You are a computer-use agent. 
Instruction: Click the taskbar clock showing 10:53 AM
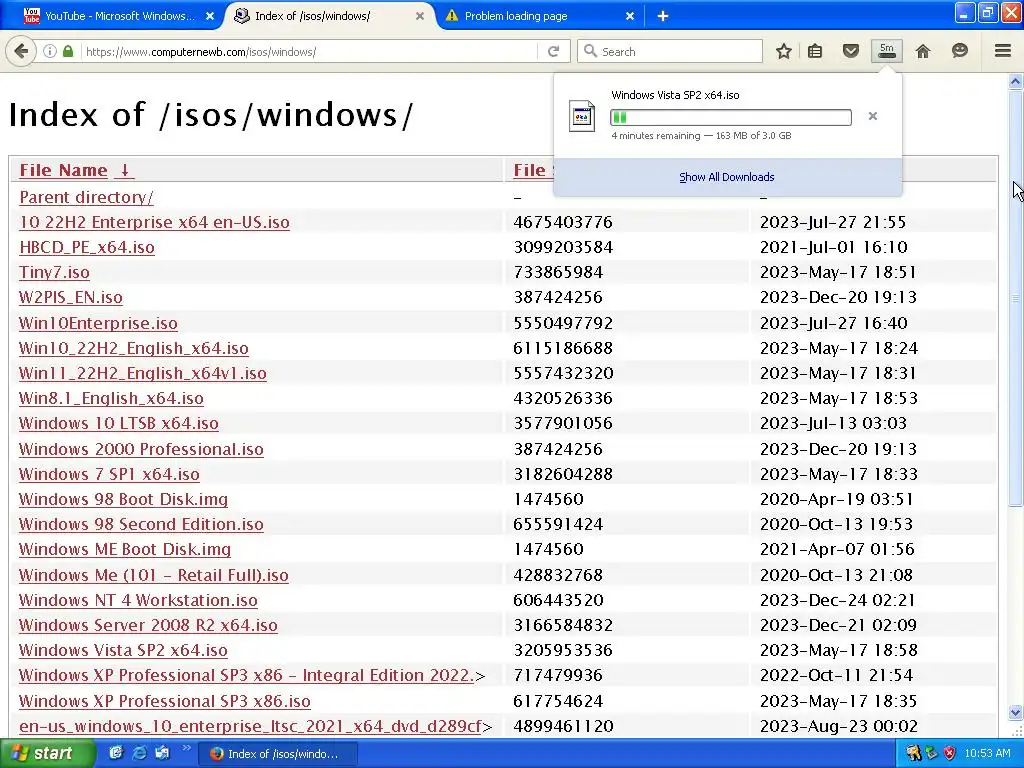pyautogui.click(x=987, y=754)
